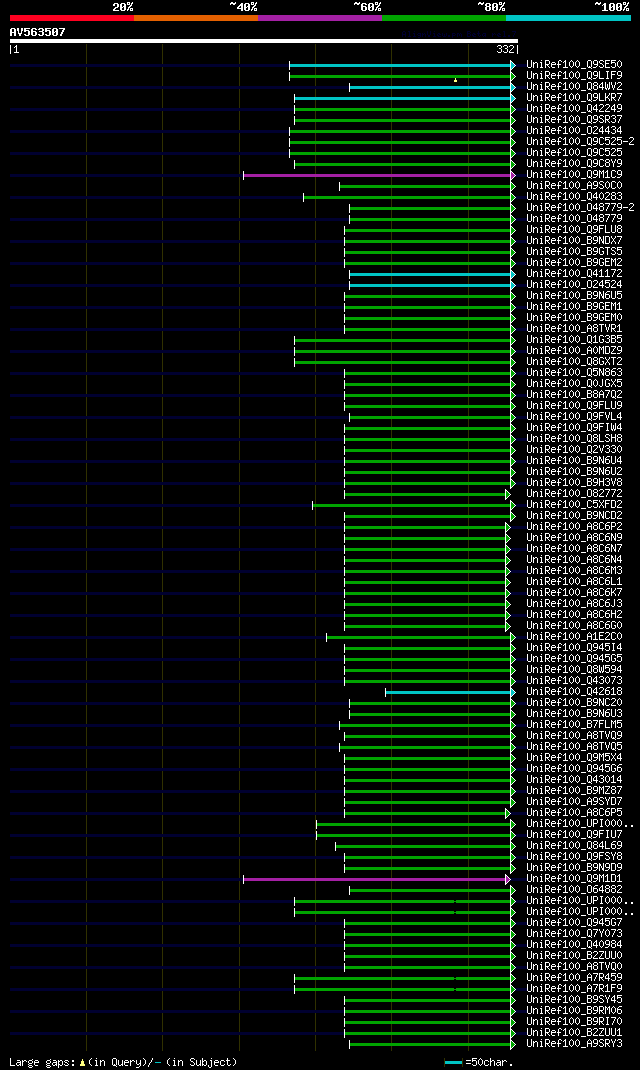The height and width of the screenshot is (1070, 640).
Task: Click the purple alignment bar for Q9M1D1
Action: [x=377, y=880]
